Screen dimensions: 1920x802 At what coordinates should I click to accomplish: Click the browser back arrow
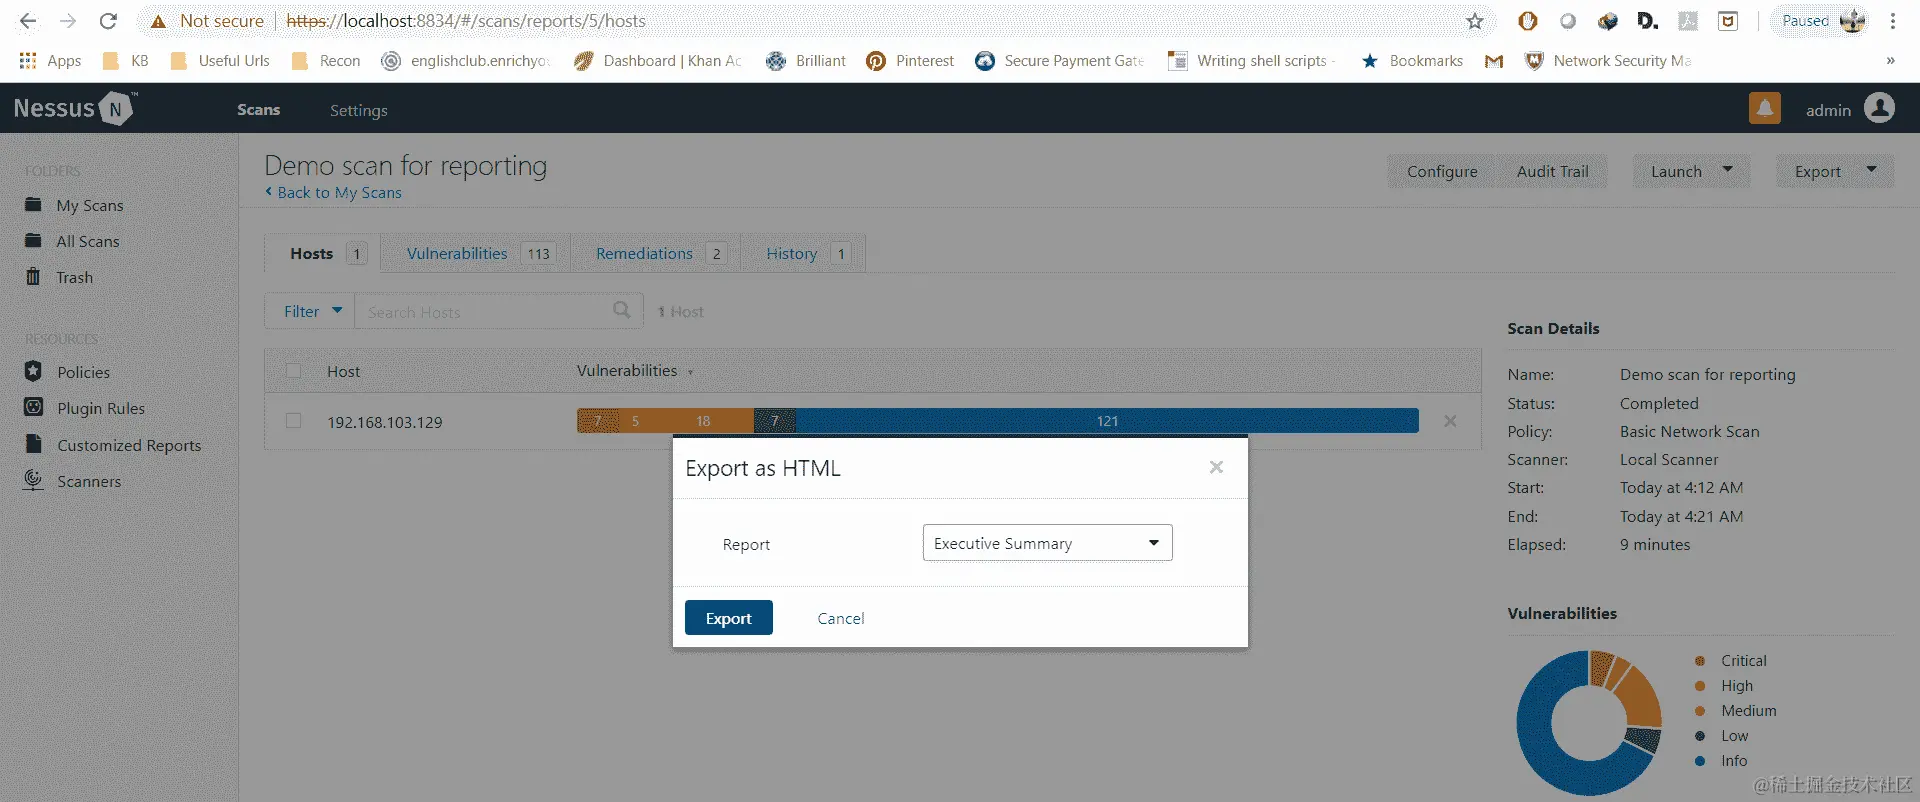click(x=28, y=21)
